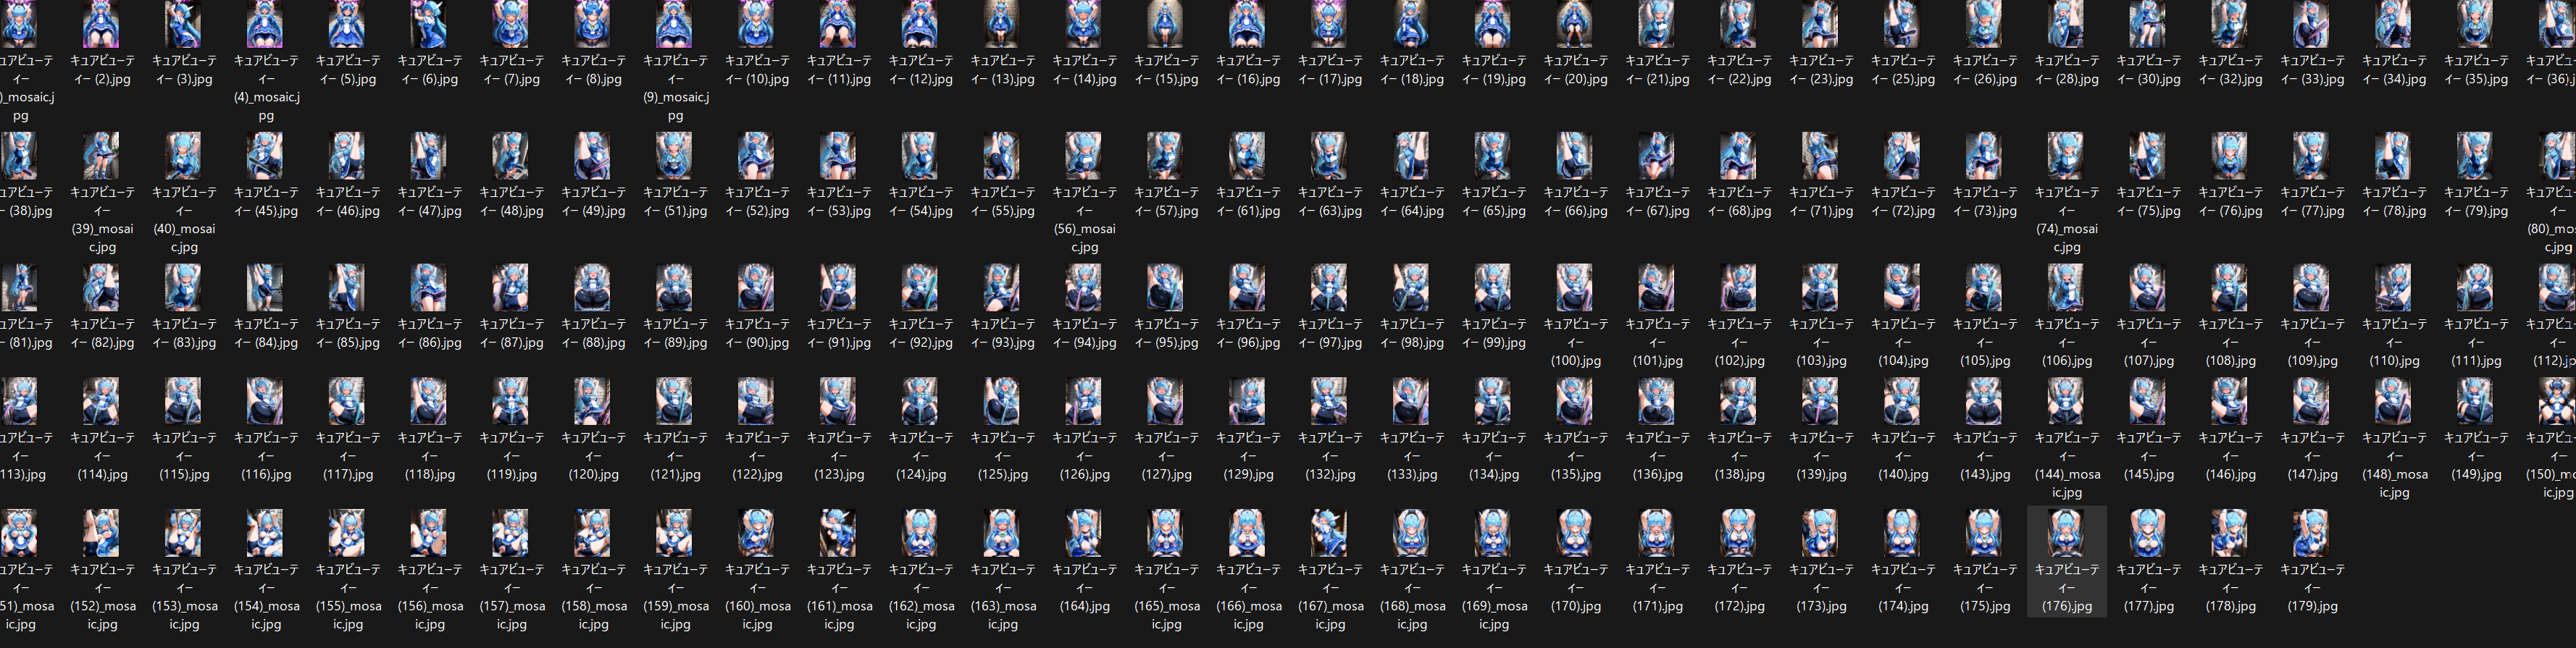
Task: Choose the (61).jpg image thumbnail
Action: click(1248, 156)
